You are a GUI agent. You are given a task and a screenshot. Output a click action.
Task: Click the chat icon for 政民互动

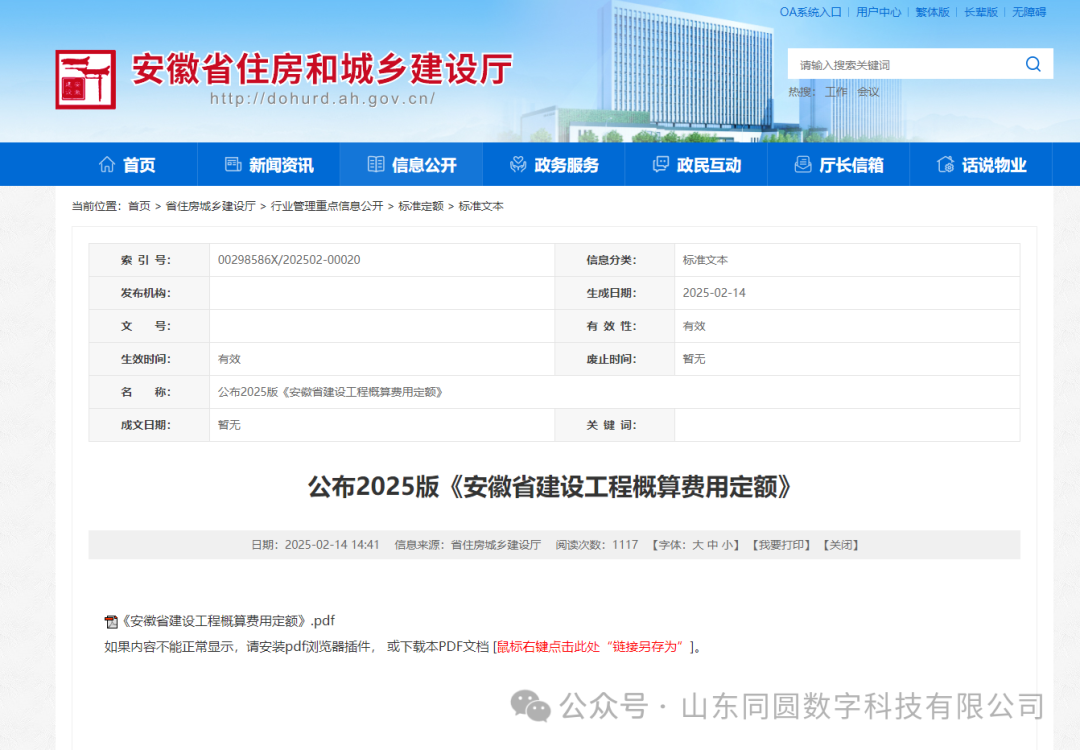point(660,164)
